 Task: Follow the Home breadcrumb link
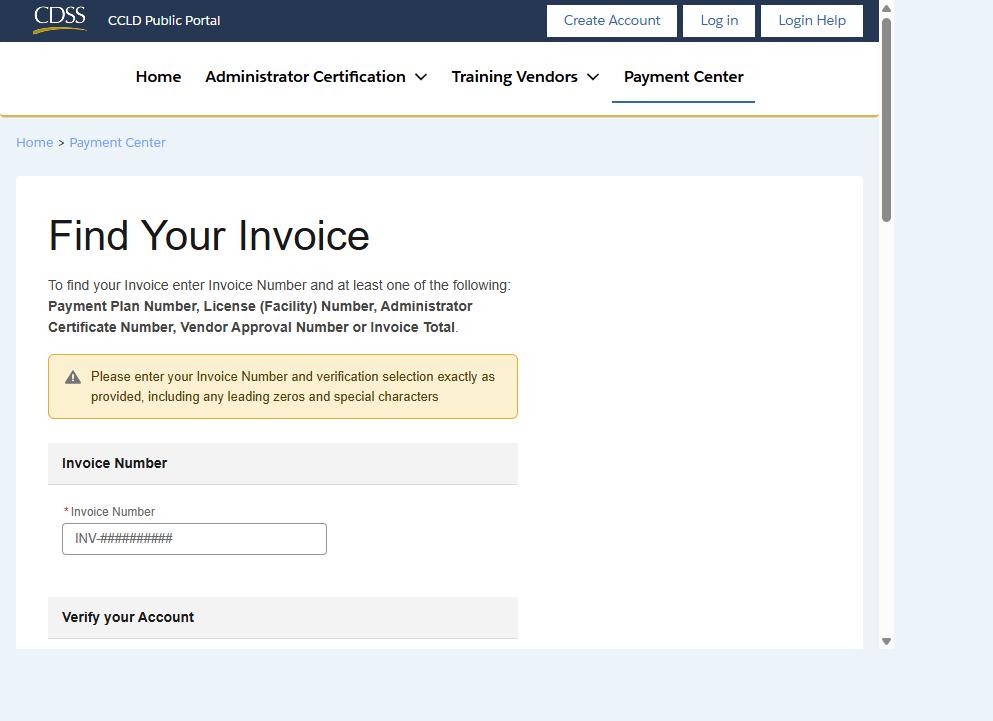[35, 143]
